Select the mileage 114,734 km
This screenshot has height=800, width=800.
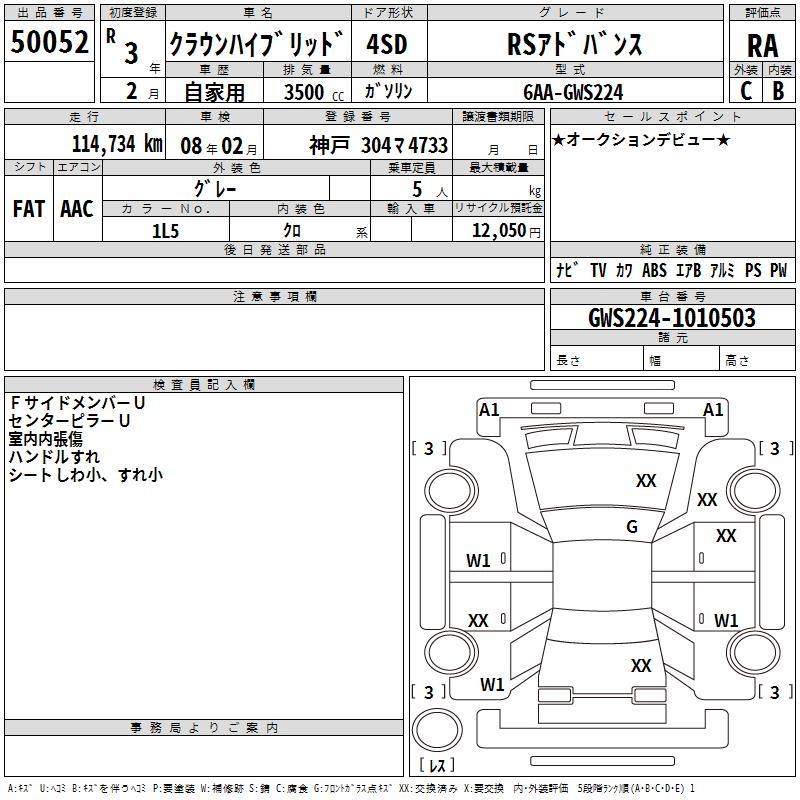click(x=117, y=144)
